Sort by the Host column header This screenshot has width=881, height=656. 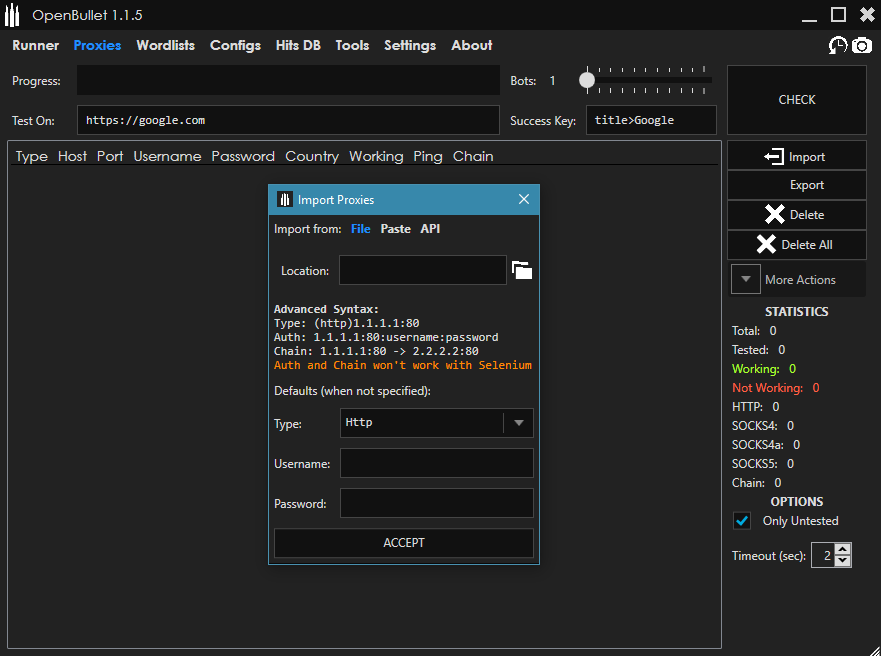[x=72, y=156]
